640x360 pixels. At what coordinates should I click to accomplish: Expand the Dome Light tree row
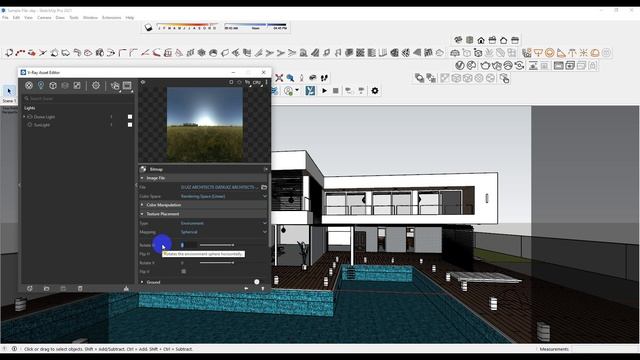coord(24,117)
